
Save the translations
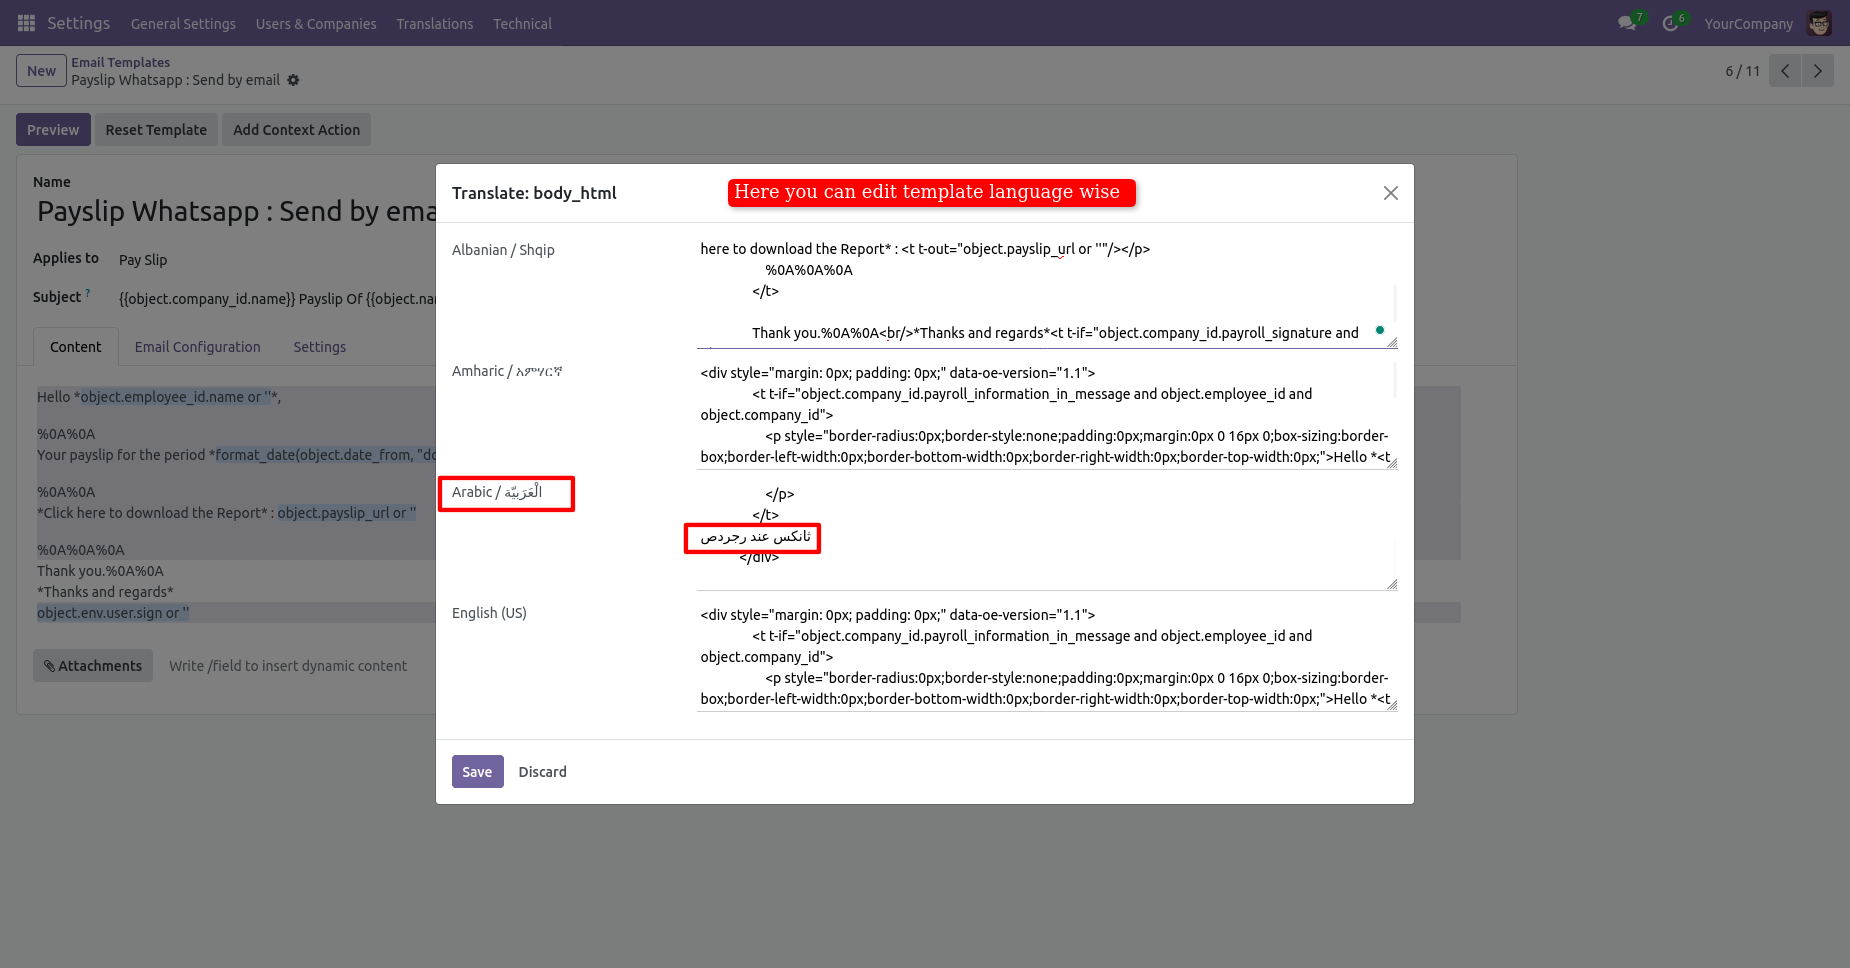[x=477, y=772]
